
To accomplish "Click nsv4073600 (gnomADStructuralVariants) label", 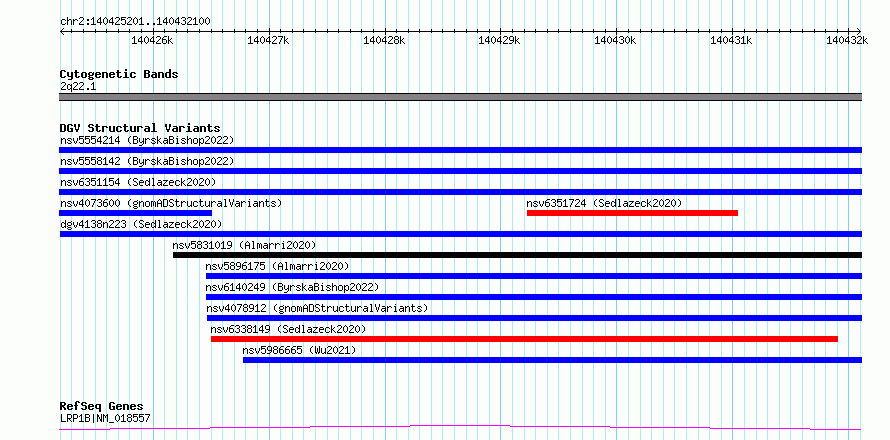I will coord(171,203).
